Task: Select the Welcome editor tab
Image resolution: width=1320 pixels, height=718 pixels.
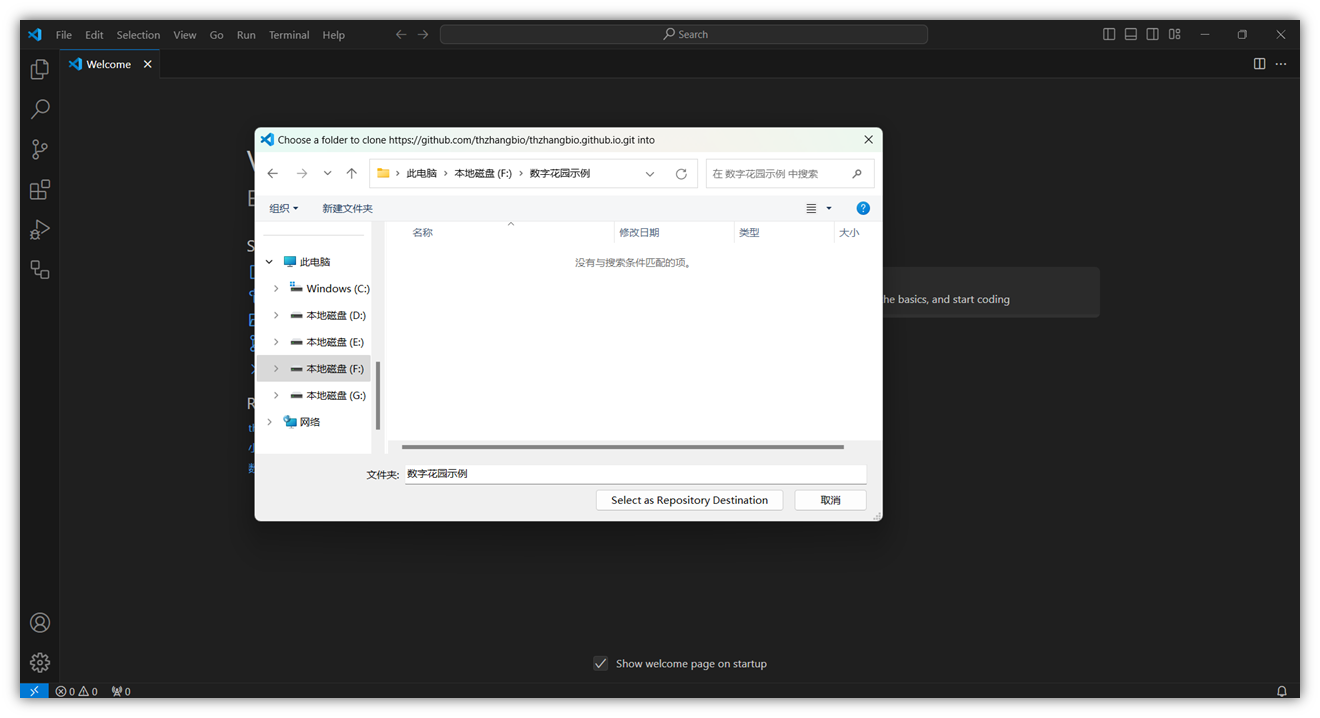Action: (109, 64)
